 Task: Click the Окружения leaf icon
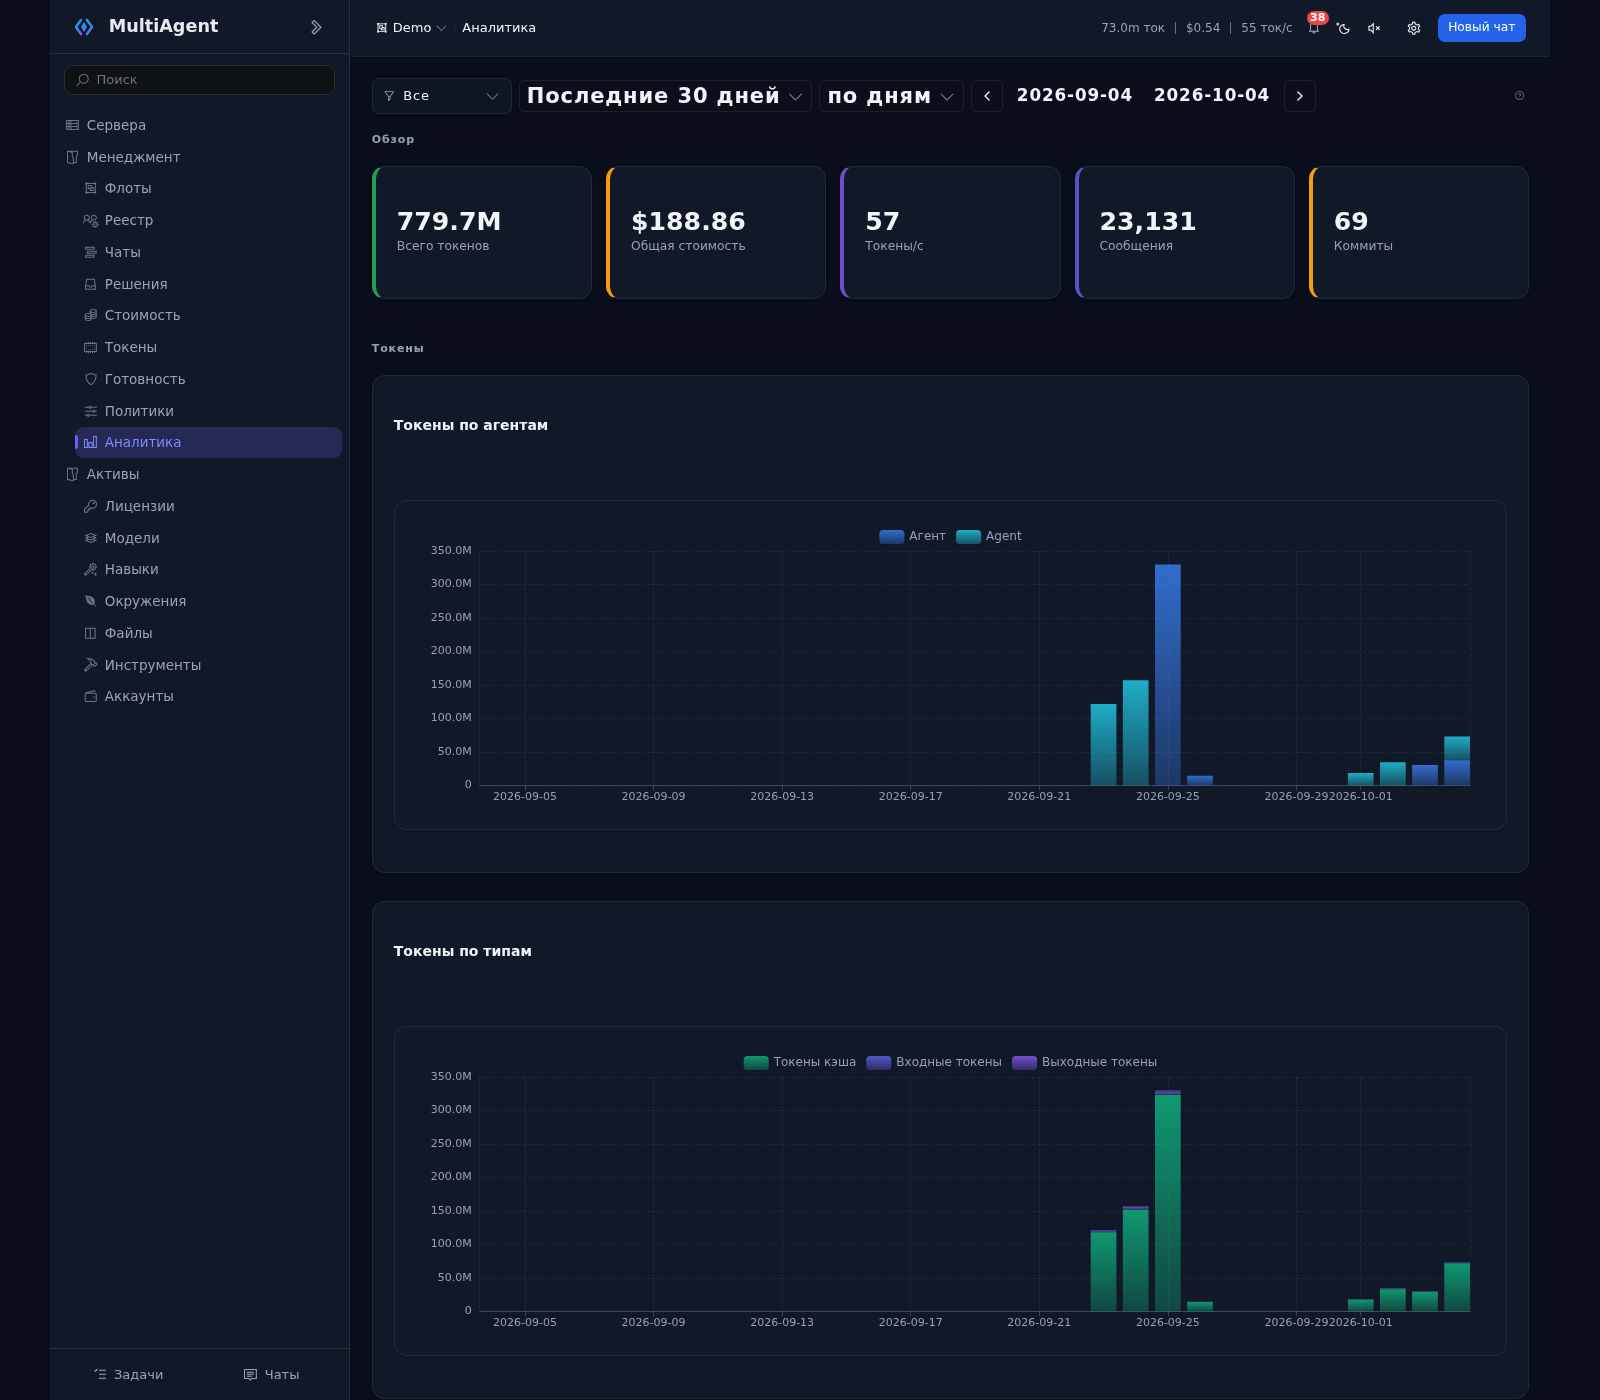pyautogui.click(x=91, y=601)
